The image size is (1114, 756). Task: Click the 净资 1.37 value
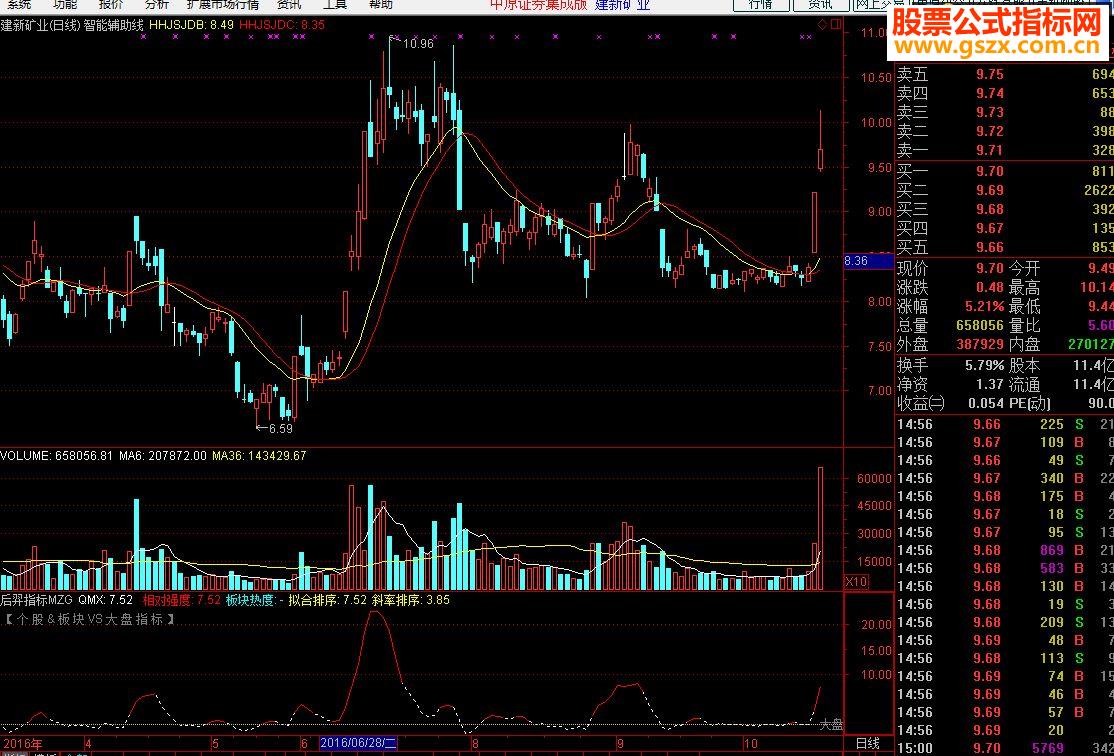[x=989, y=385]
